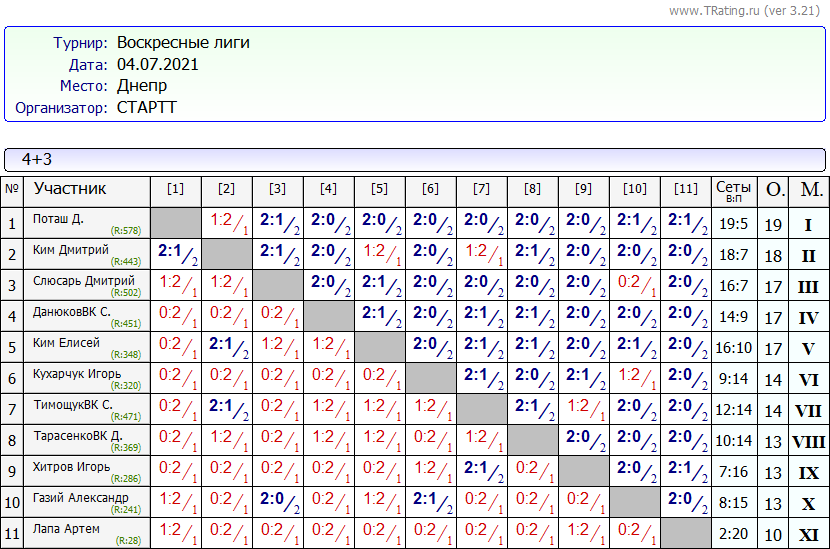The height and width of the screenshot is (549, 830).
Task: Click the Участник column header
Action: pos(70,189)
